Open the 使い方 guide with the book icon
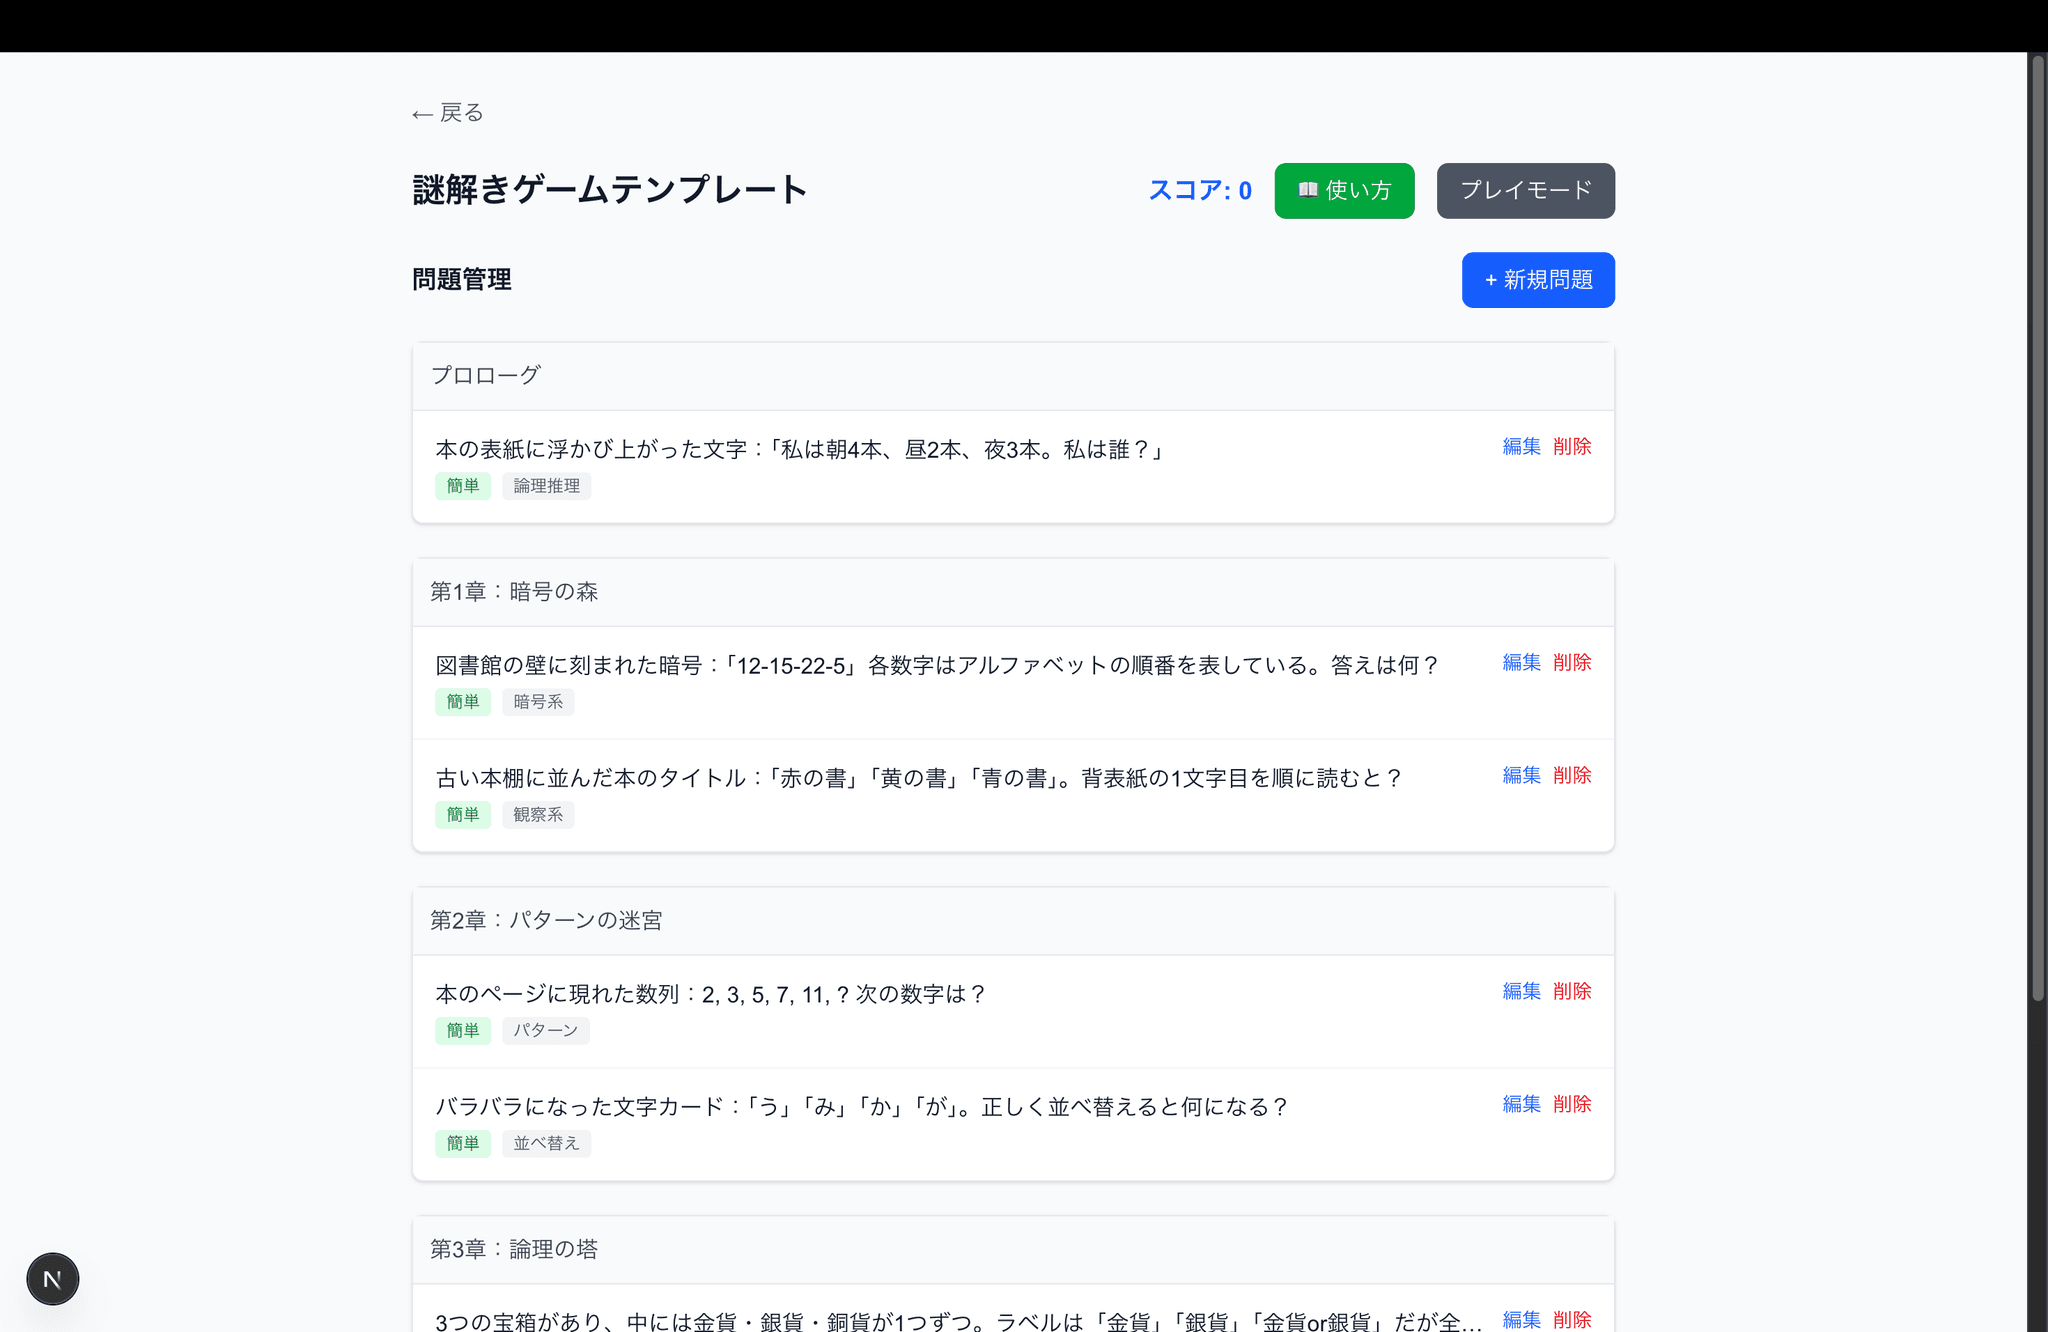 click(1344, 190)
